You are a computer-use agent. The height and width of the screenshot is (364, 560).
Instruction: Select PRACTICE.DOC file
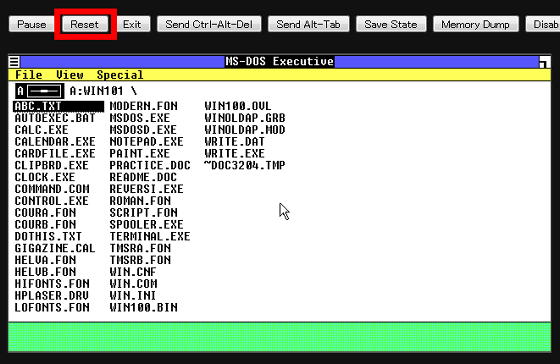point(150,165)
